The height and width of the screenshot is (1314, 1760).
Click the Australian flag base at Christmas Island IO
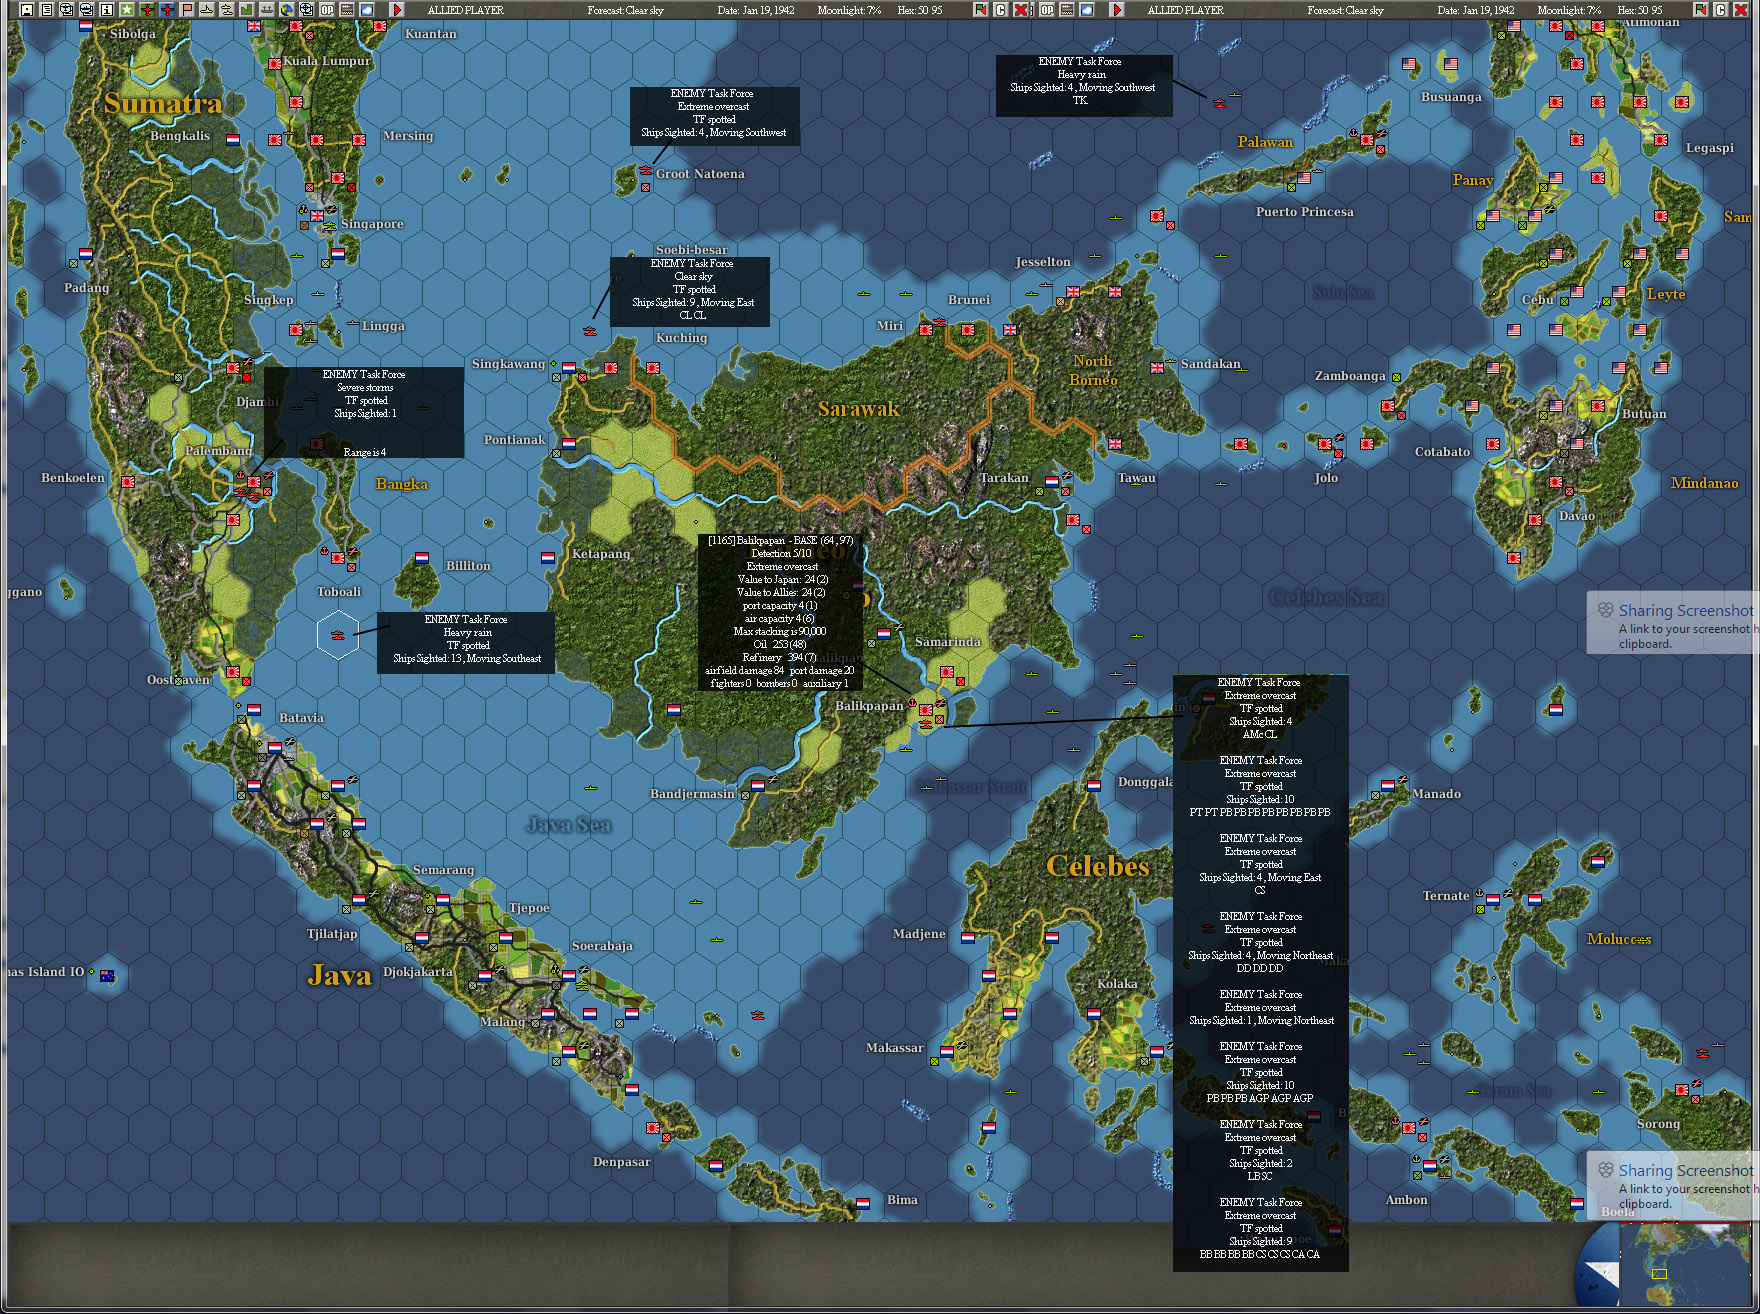107,975
